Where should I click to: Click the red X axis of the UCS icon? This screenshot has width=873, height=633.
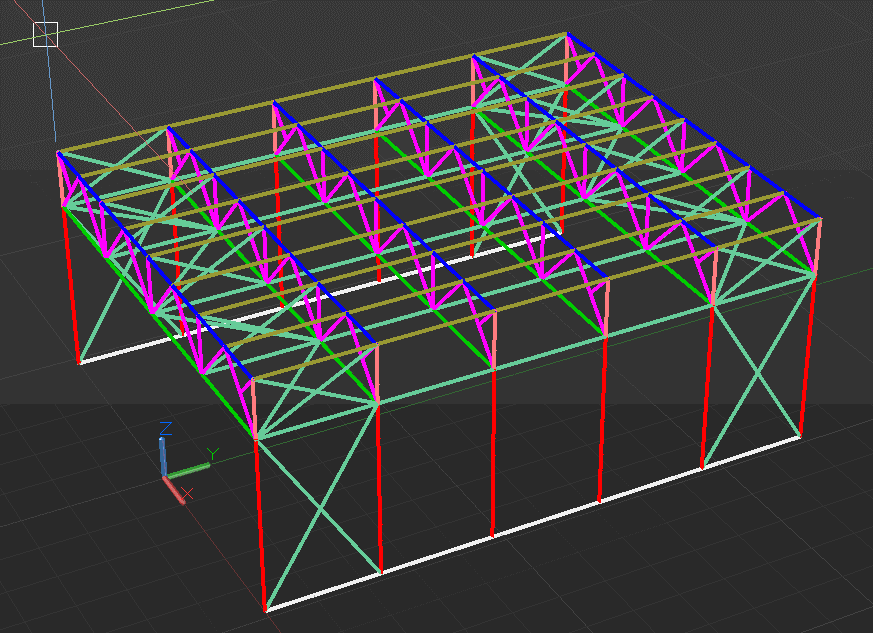click(174, 490)
